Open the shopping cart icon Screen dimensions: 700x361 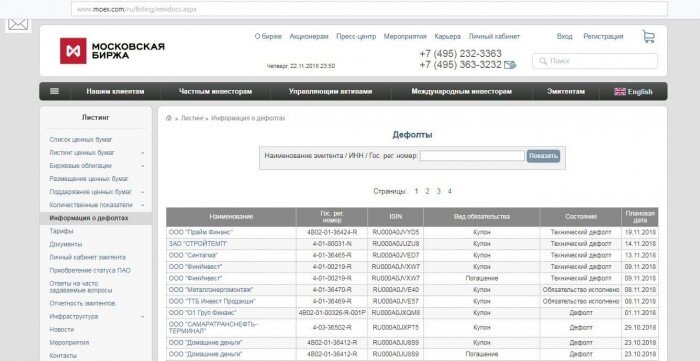coord(649,37)
